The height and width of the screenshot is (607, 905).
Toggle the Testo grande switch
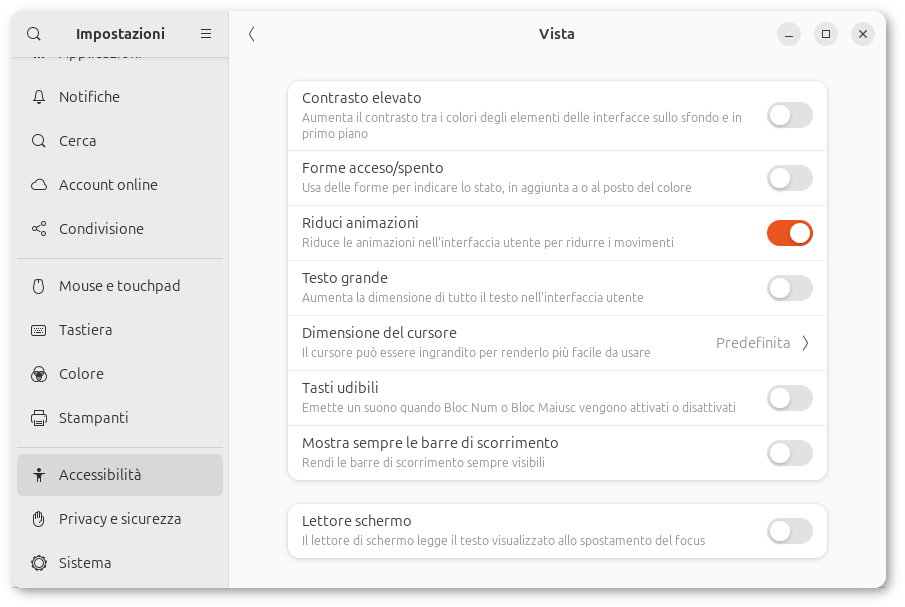point(789,288)
